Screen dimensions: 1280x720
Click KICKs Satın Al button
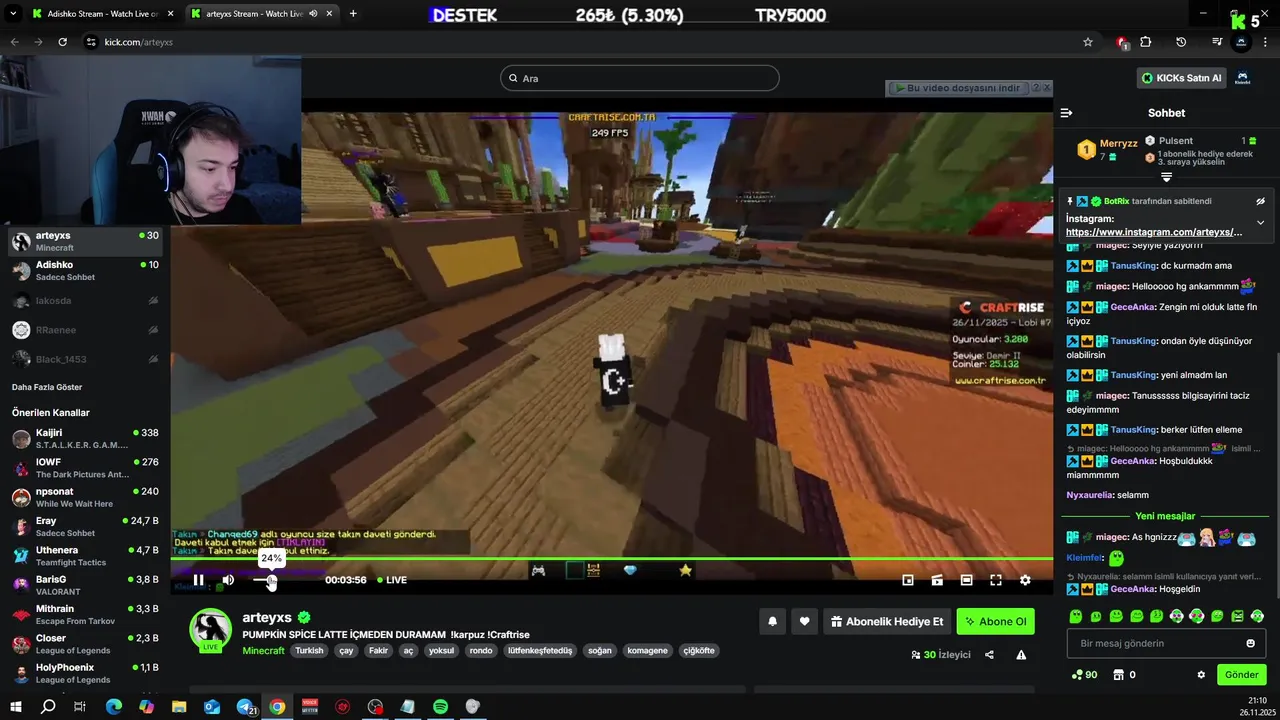pos(1181,78)
